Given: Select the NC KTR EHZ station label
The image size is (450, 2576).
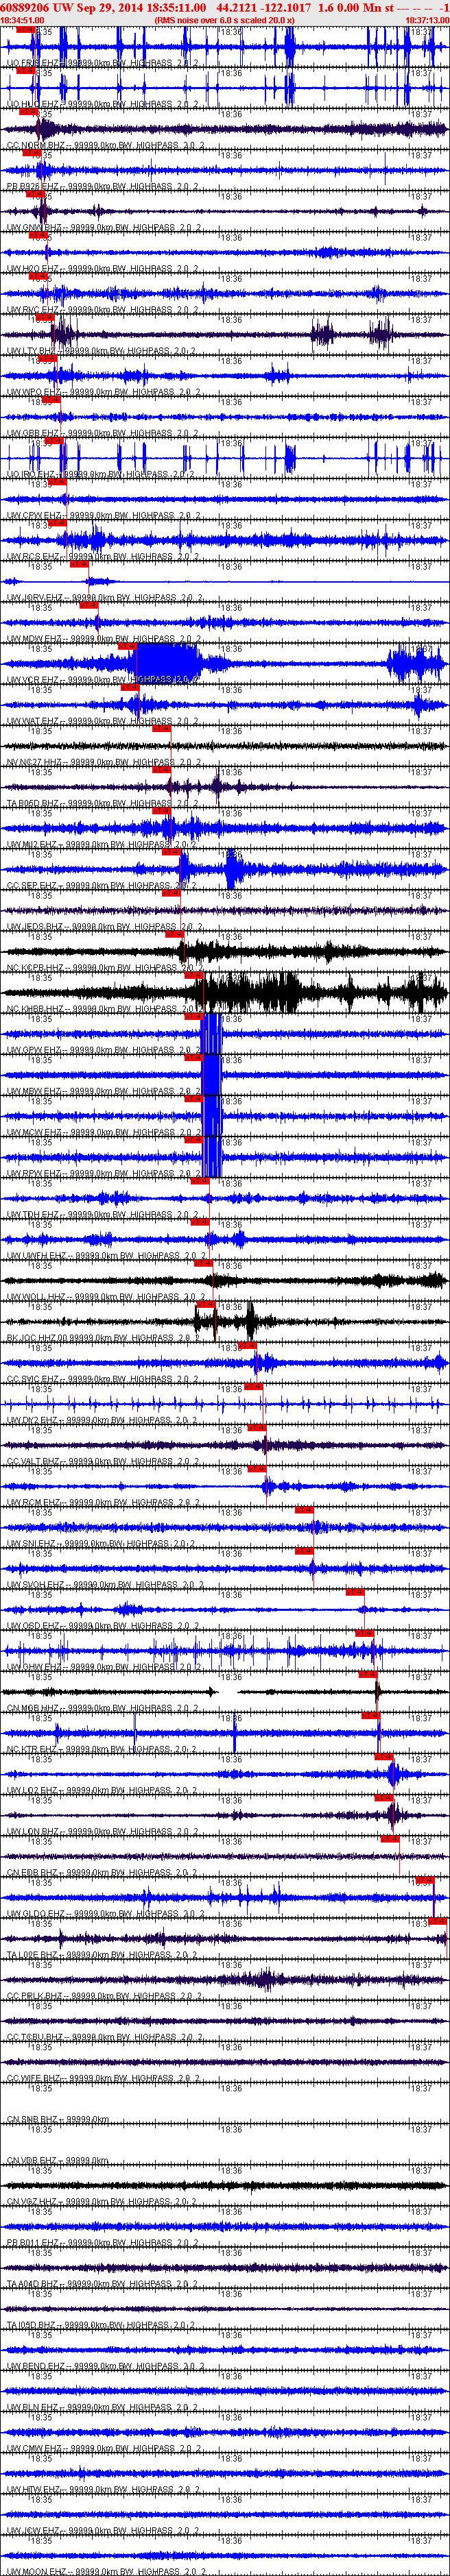Looking at the screenshot, I should tap(102, 1750).
